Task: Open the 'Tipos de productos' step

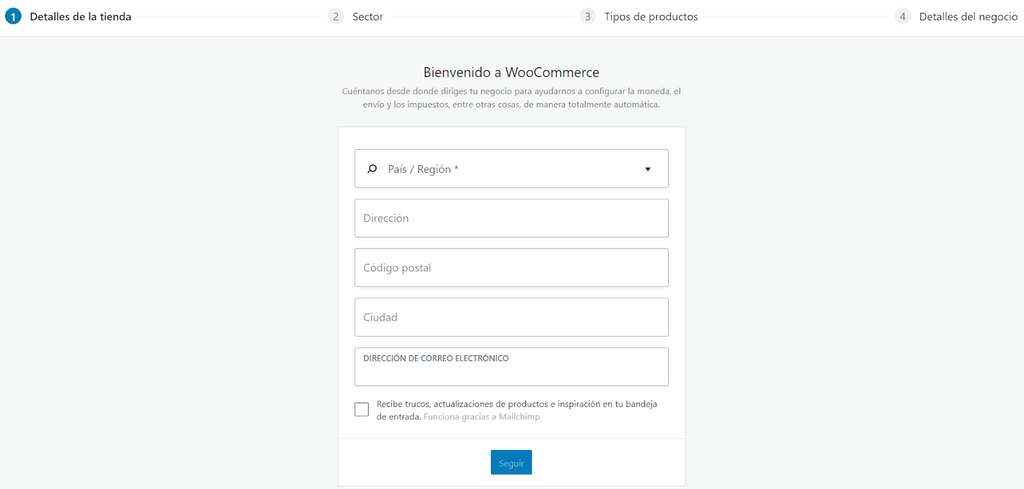Action: coord(651,17)
